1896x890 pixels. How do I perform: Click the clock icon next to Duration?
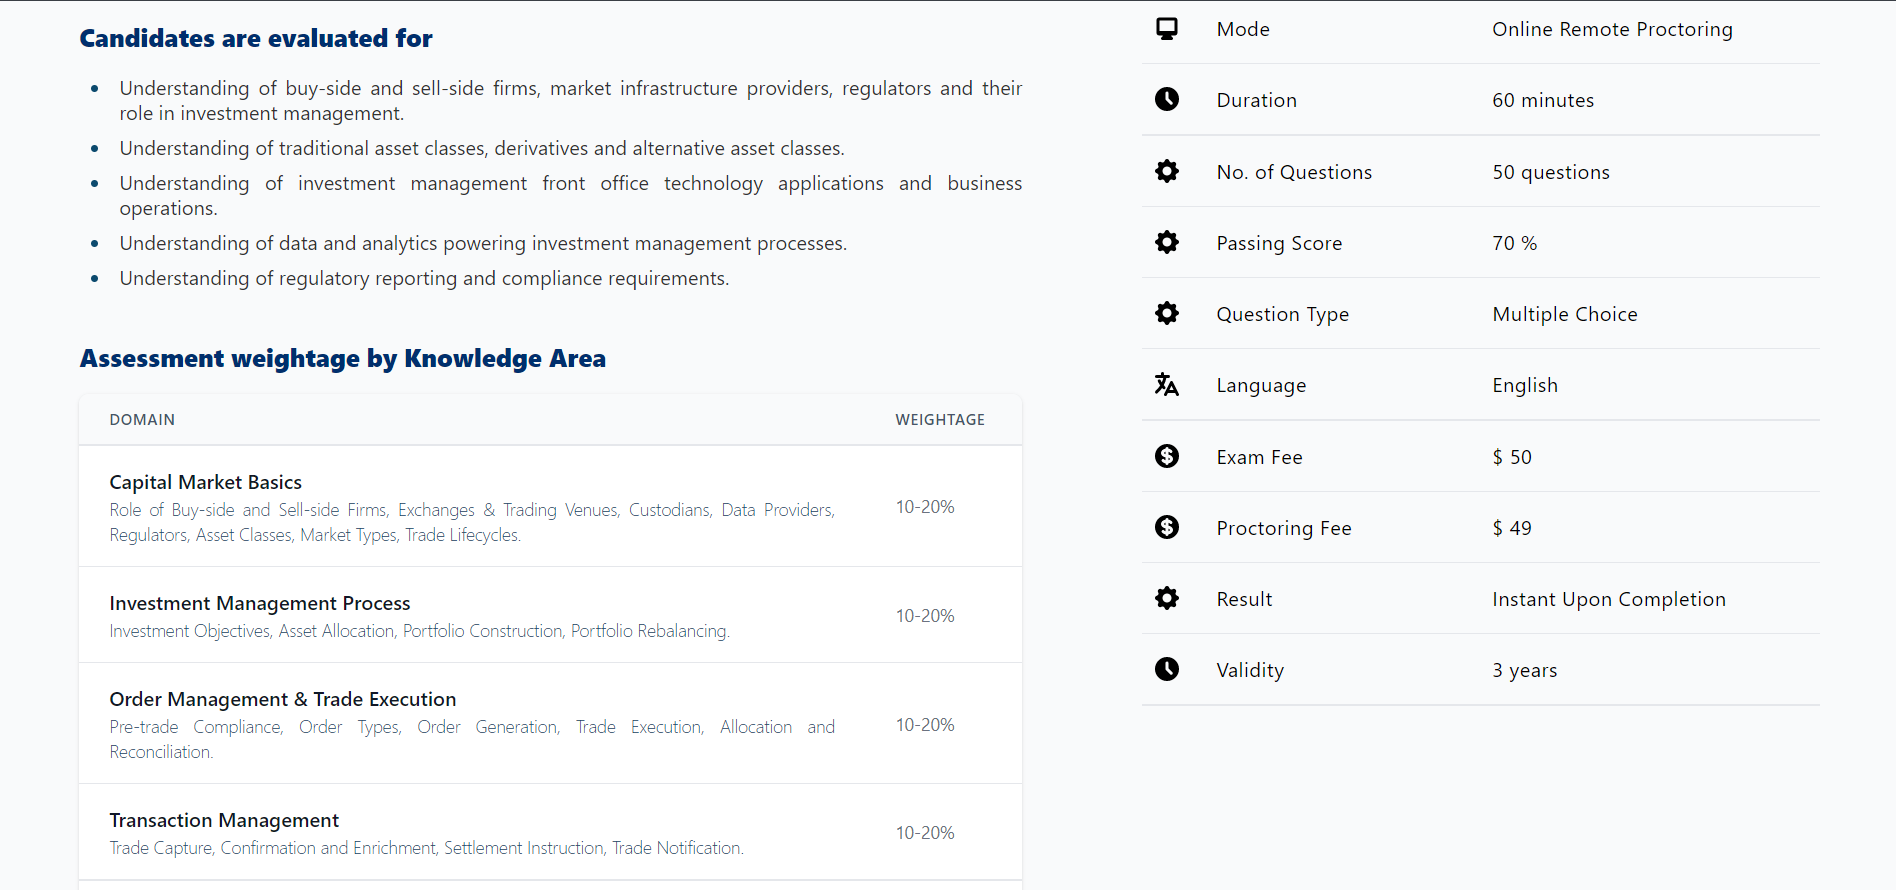(x=1167, y=99)
